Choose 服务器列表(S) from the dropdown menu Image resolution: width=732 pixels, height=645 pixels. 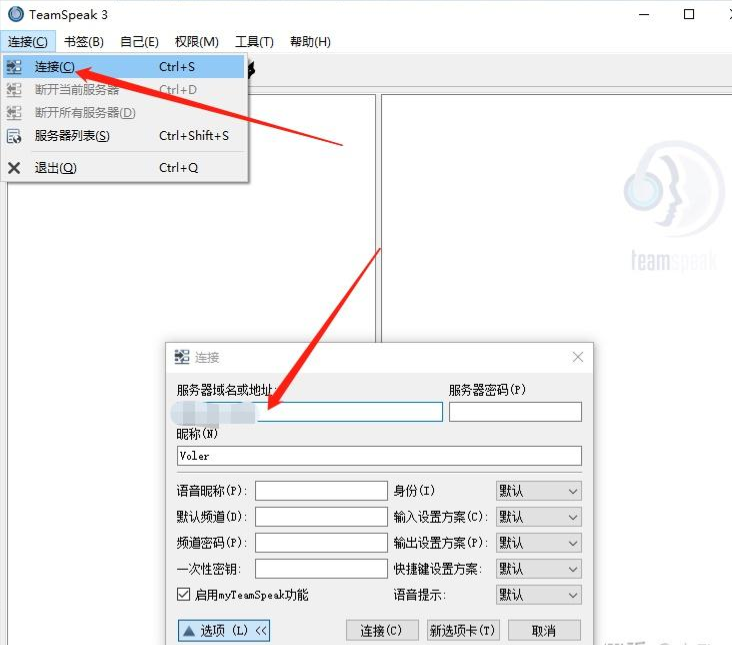[x=124, y=136]
